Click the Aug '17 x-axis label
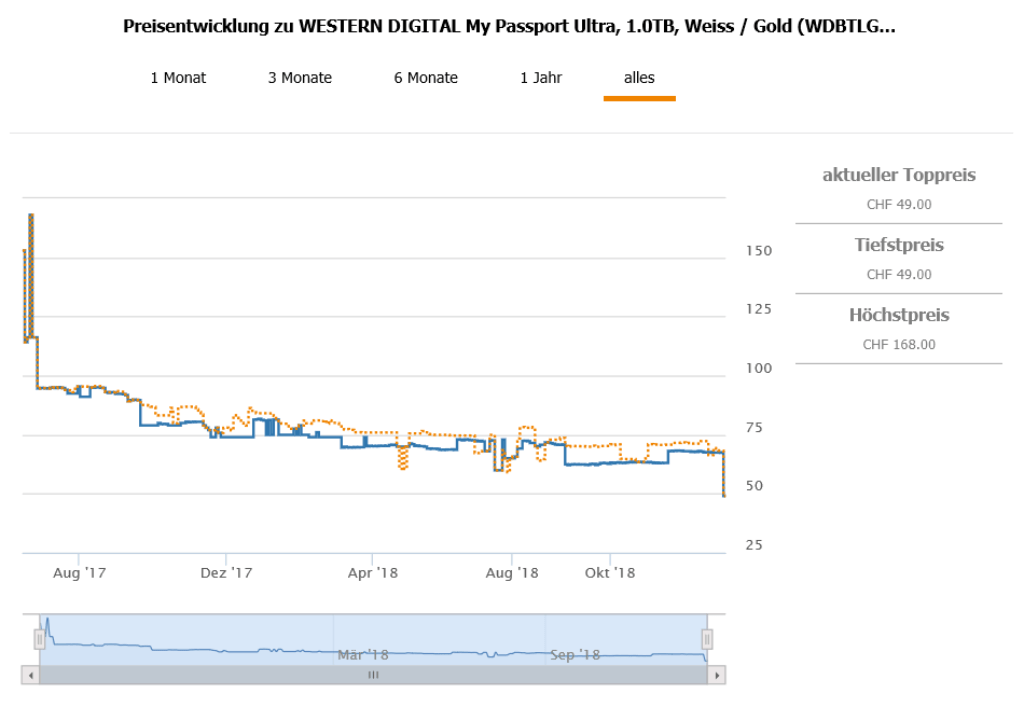The image size is (1024, 707). click(x=79, y=573)
